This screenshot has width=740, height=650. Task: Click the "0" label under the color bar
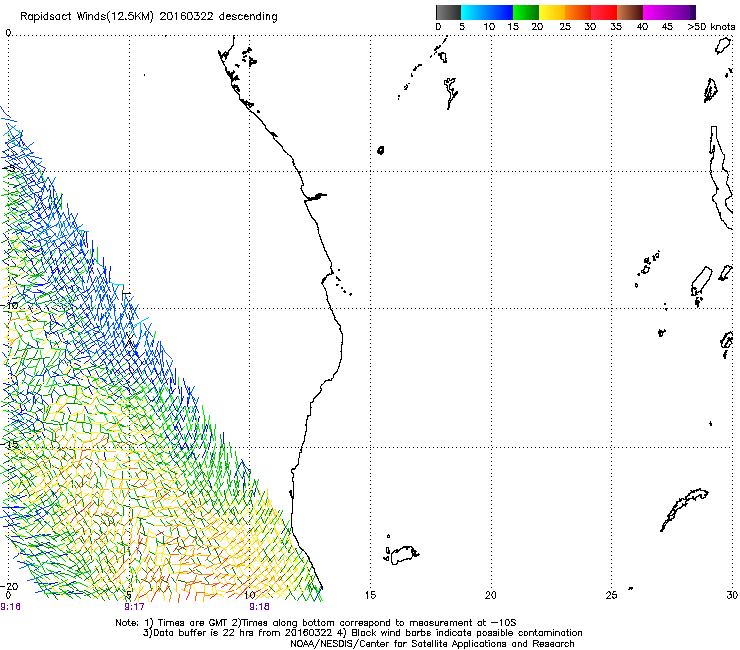coord(438,27)
